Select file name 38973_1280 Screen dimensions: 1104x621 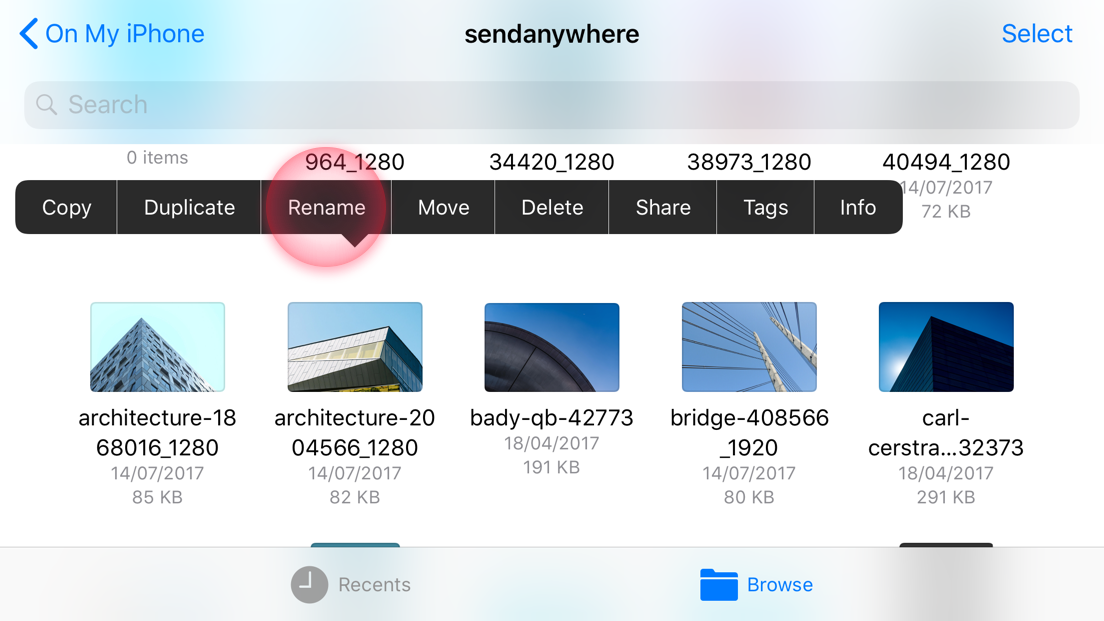coord(749,162)
